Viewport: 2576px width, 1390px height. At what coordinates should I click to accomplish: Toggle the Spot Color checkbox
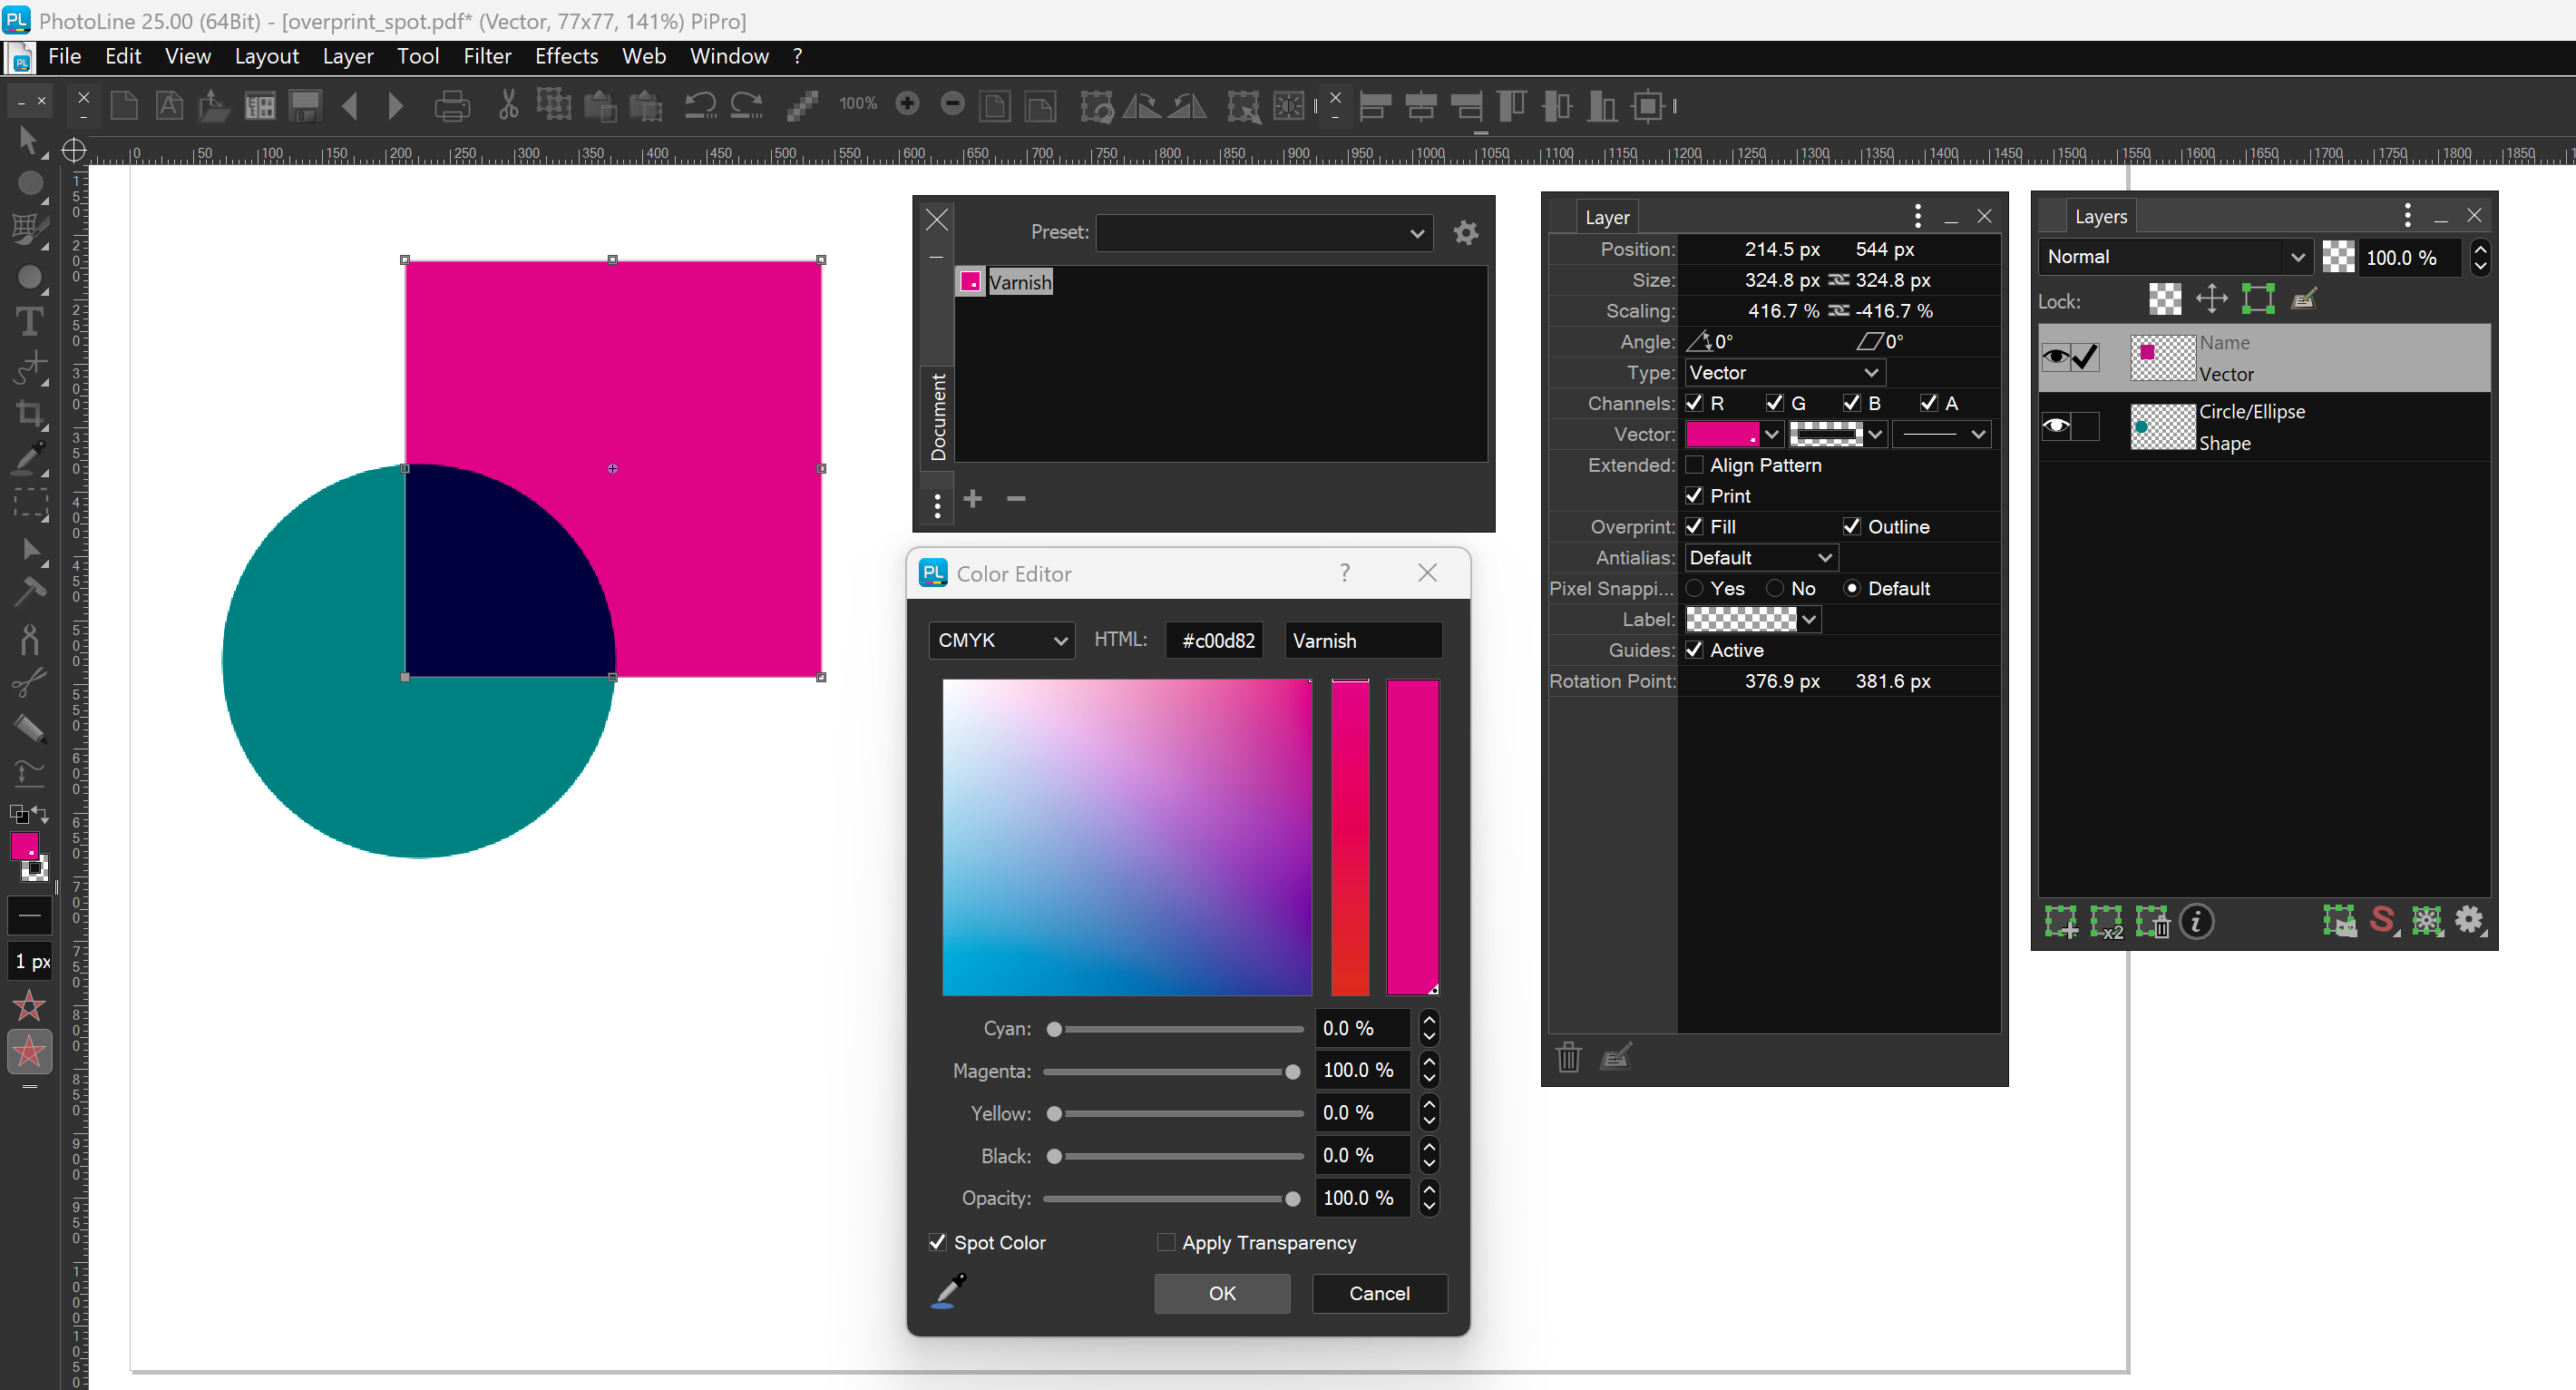(x=938, y=1242)
